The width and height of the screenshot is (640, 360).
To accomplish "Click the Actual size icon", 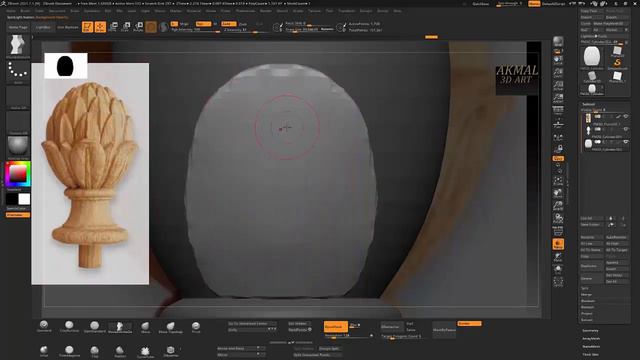I will click(558, 86).
